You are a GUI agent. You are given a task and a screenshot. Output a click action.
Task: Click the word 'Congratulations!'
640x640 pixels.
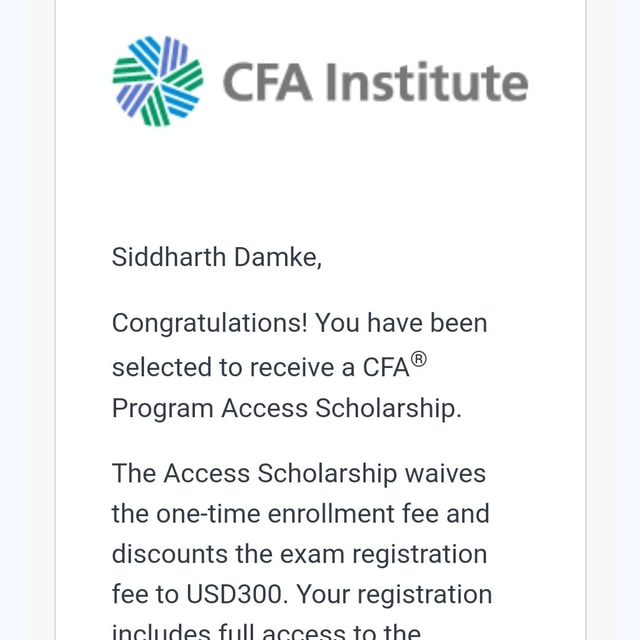(209, 323)
